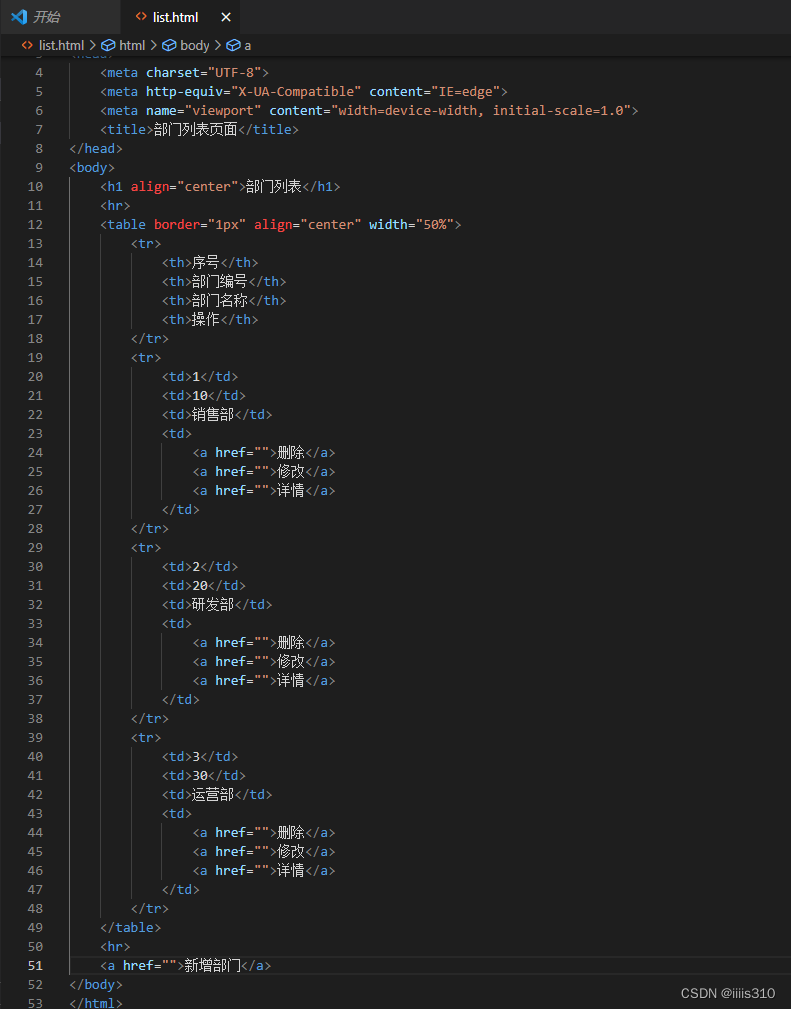Open the html breadcrumb segment
791x1009 pixels.
132,46
